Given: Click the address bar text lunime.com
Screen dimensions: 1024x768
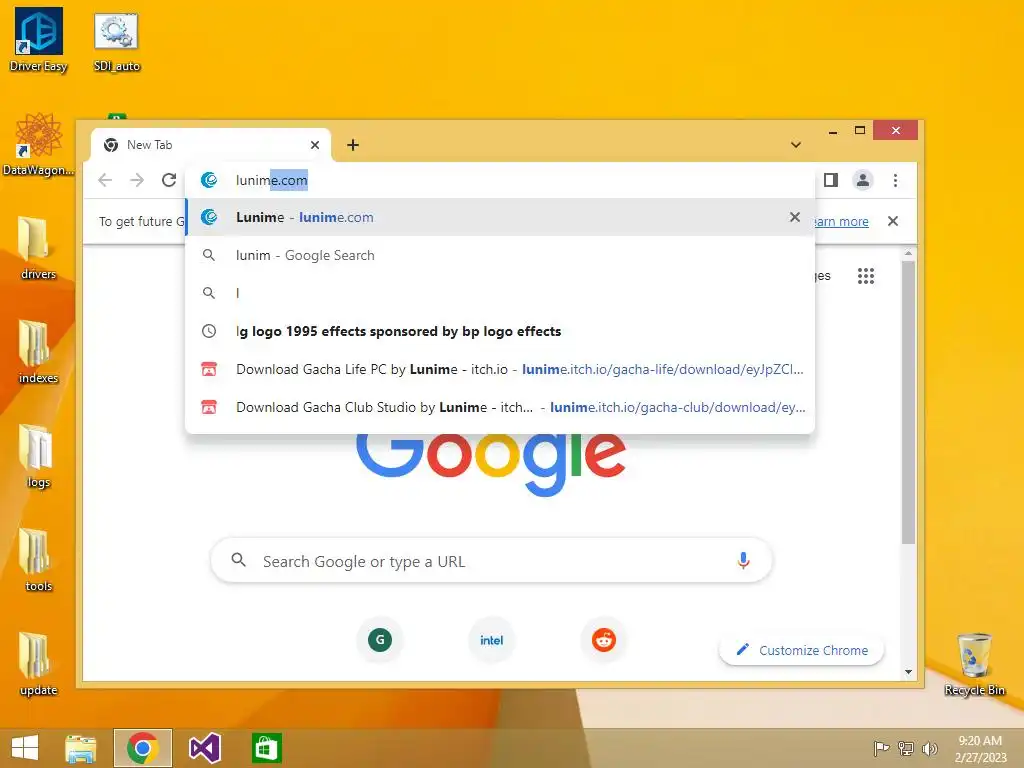Looking at the screenshot, I should point(272,180).
